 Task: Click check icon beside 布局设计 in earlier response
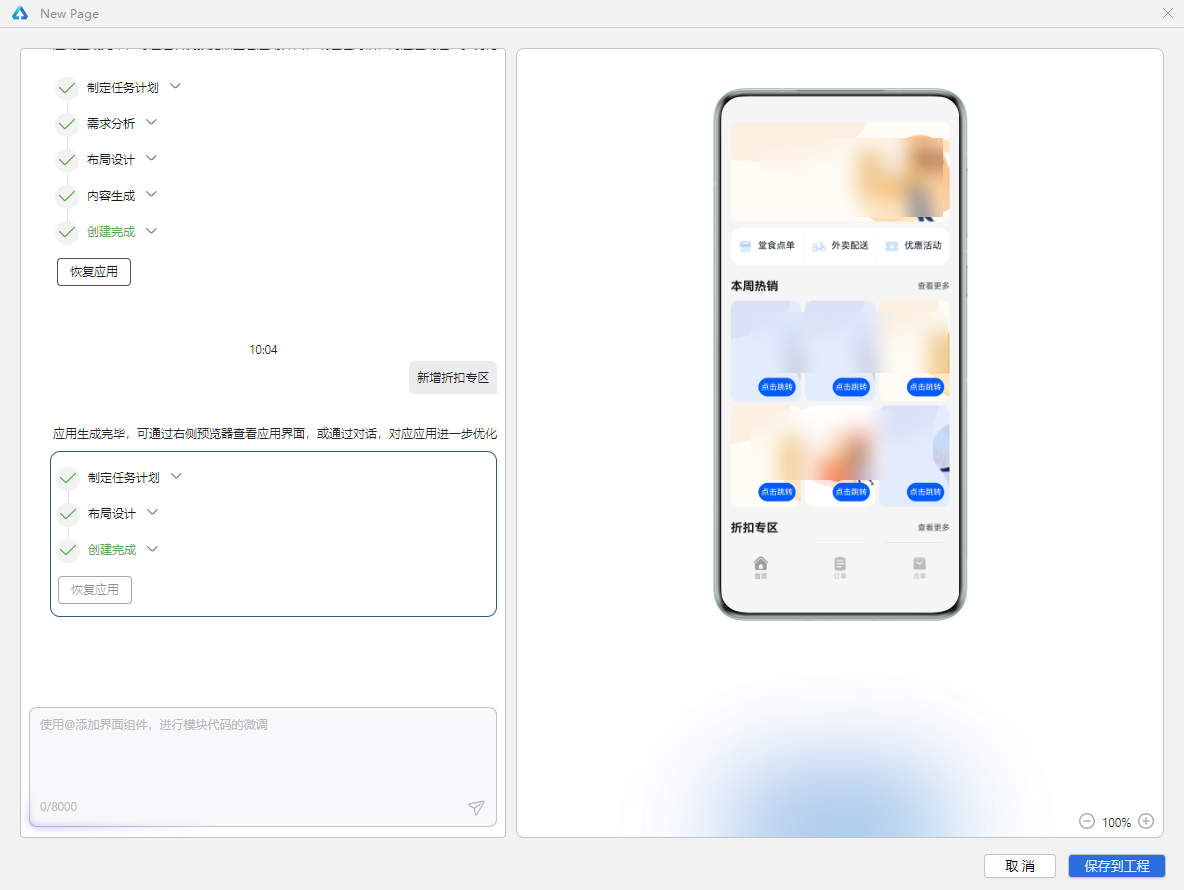(x=67, y=160)
